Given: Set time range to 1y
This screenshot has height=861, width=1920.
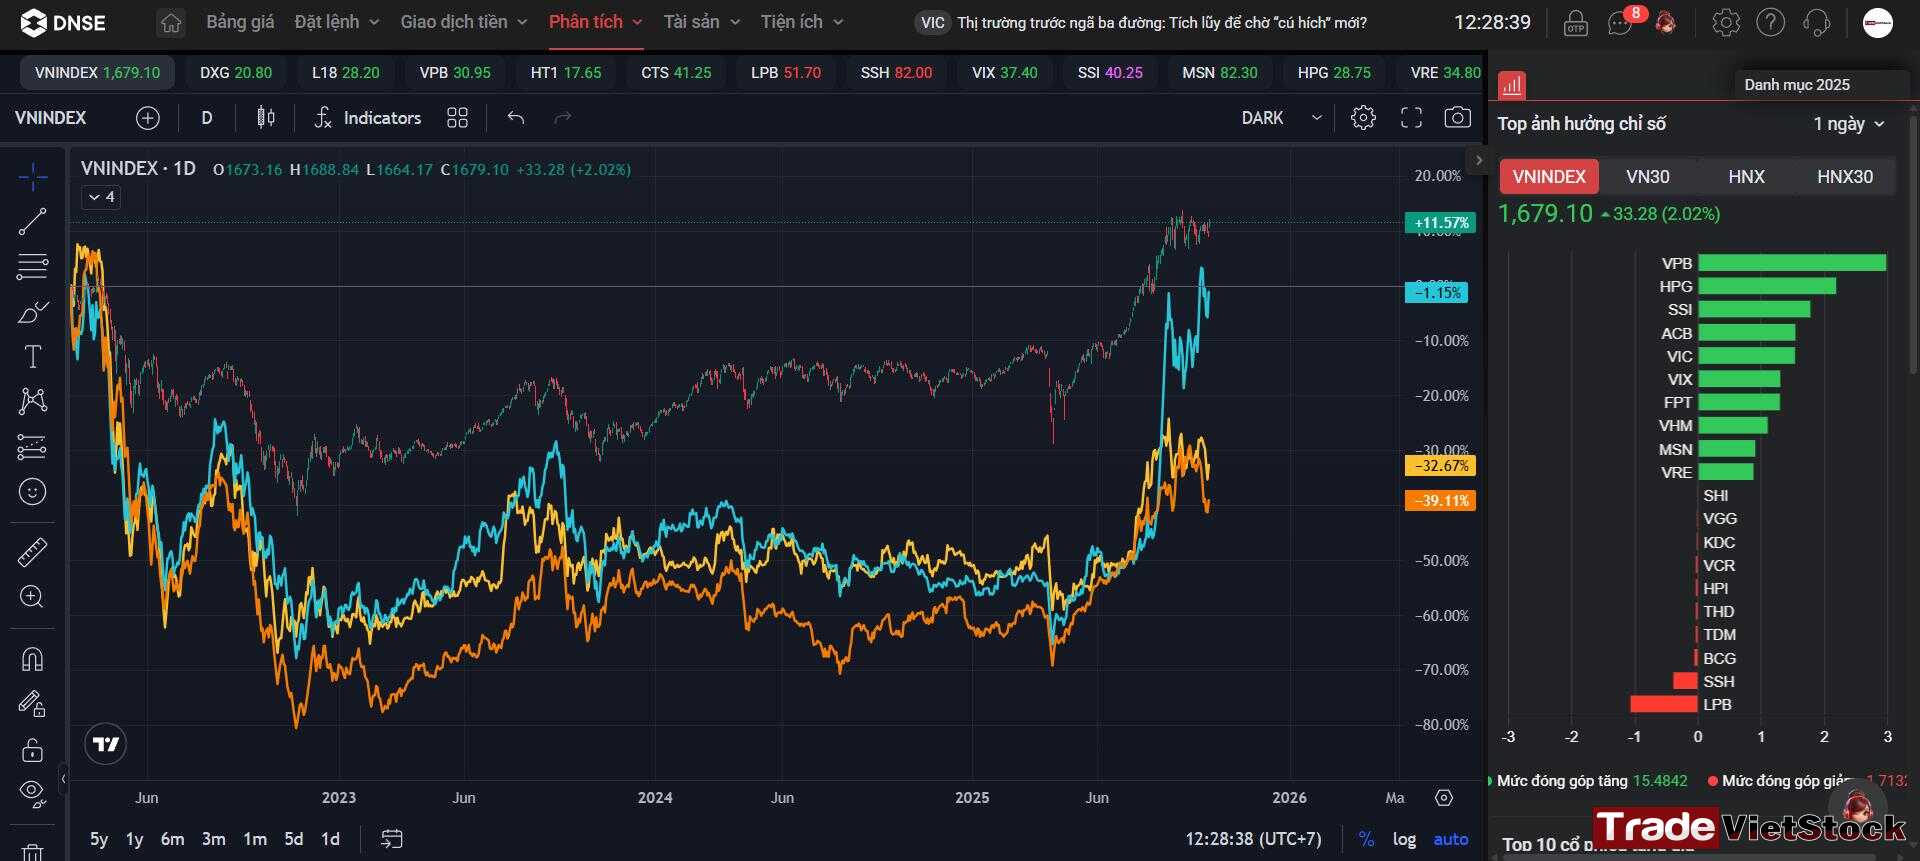Looking at the screenshot, I should [135, 839].
